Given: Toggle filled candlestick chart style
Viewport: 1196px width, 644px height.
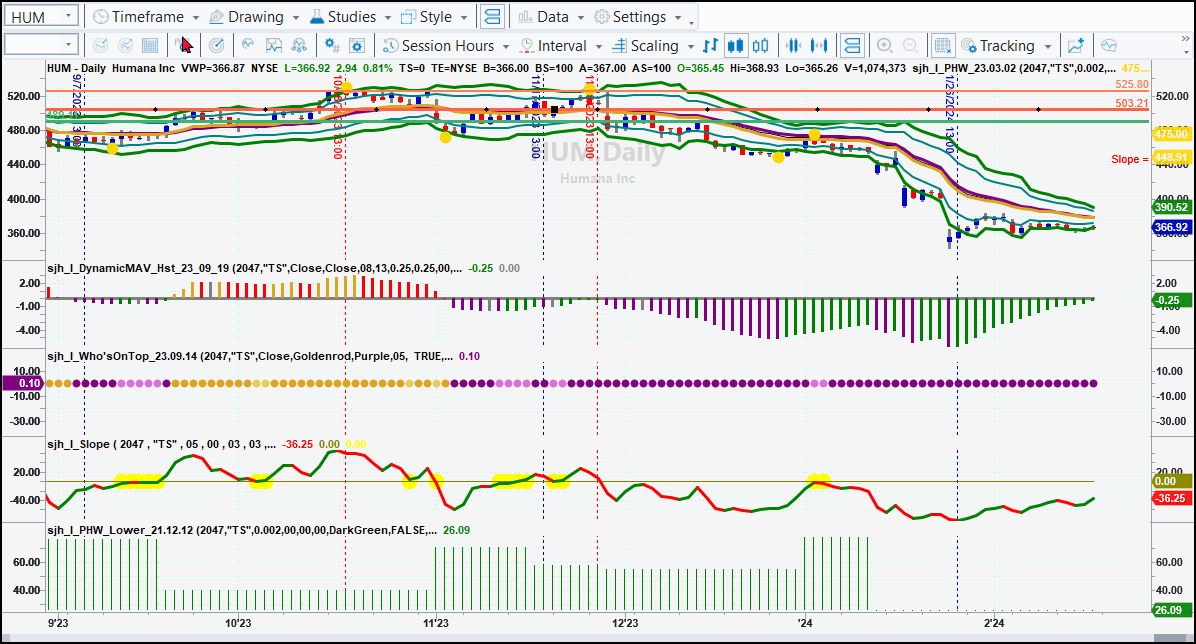Looking at the screenshot, I should 735,46.
